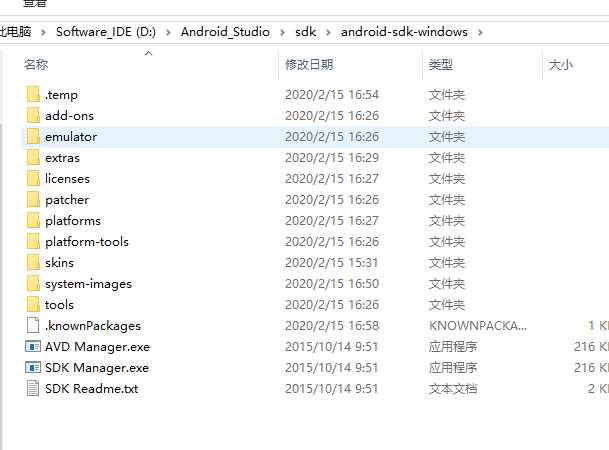This screenshot has height=450, width=609.
Task: Select the AVD Manager.exe file name
Action: 97,347
